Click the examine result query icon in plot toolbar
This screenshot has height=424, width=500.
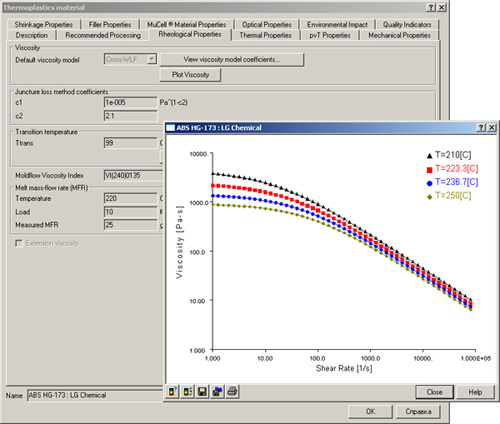(173, 391)
